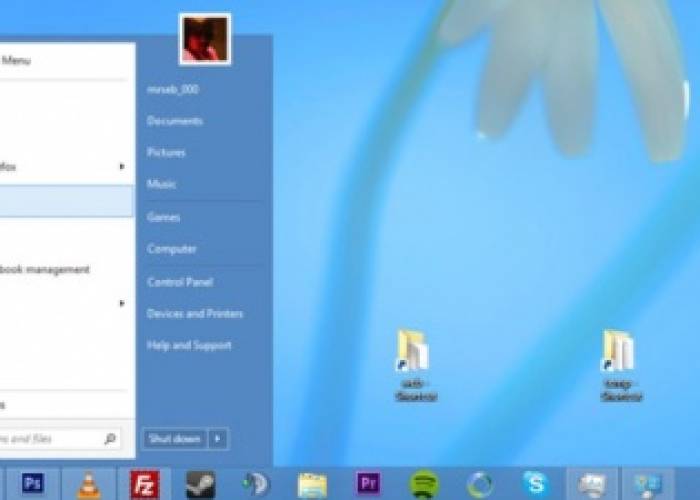Open VLC media player cone icon
This screenshot has width=700, height=500.
click(88, 485)
